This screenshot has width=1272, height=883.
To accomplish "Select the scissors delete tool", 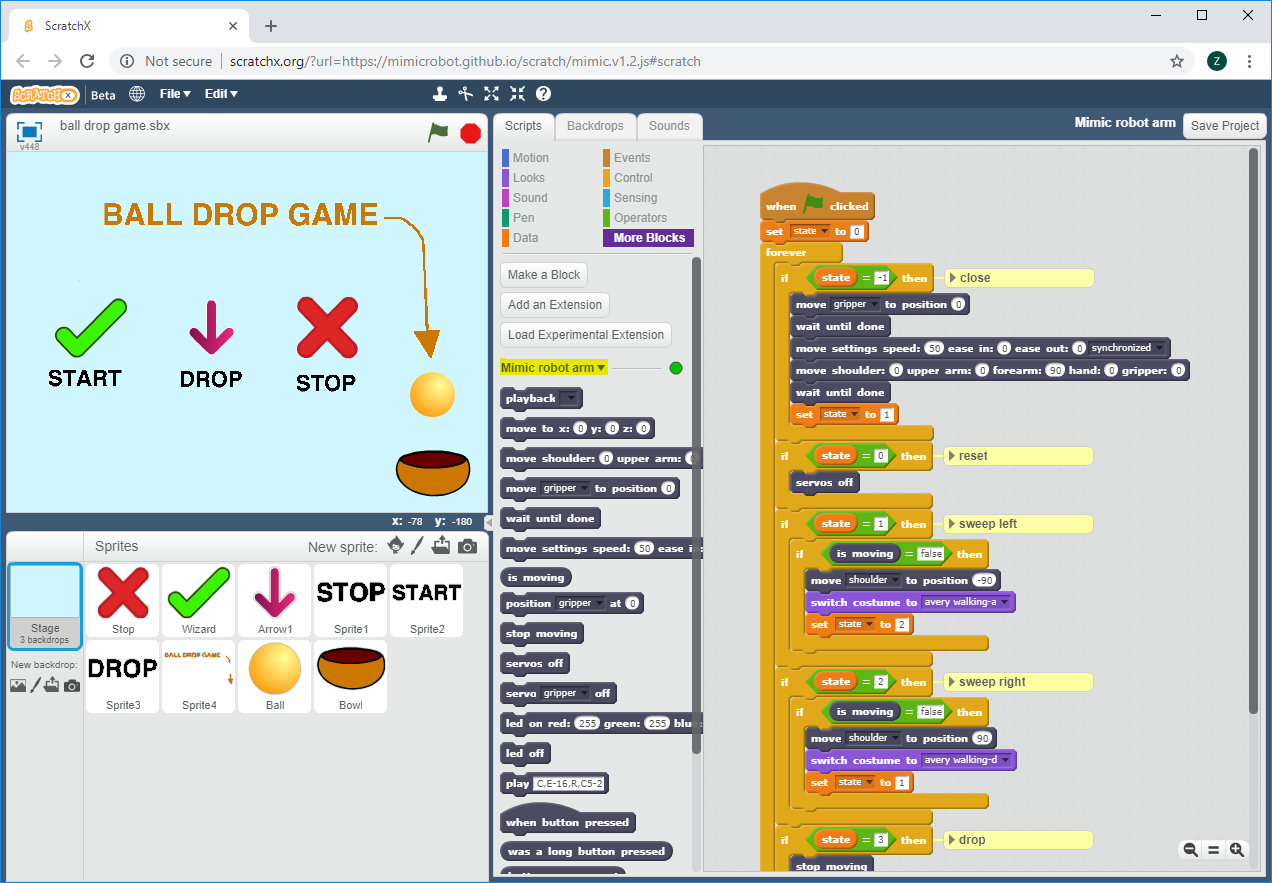I will 465,94.
